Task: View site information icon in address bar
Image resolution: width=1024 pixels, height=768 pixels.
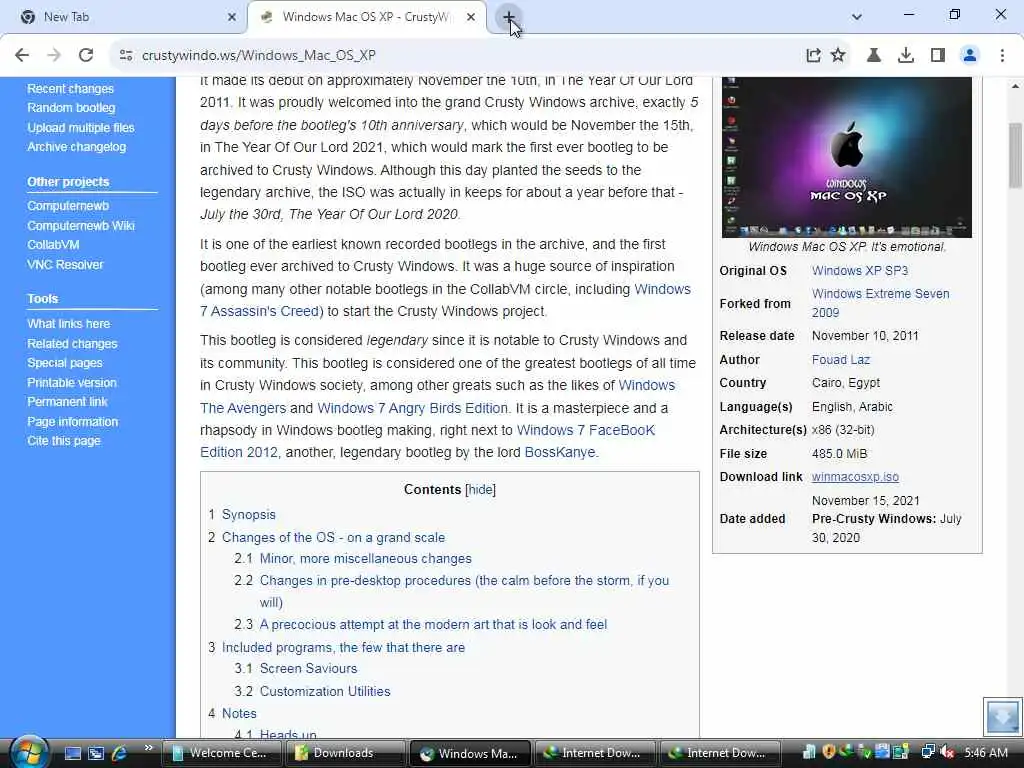Action: tap(126, 56)
